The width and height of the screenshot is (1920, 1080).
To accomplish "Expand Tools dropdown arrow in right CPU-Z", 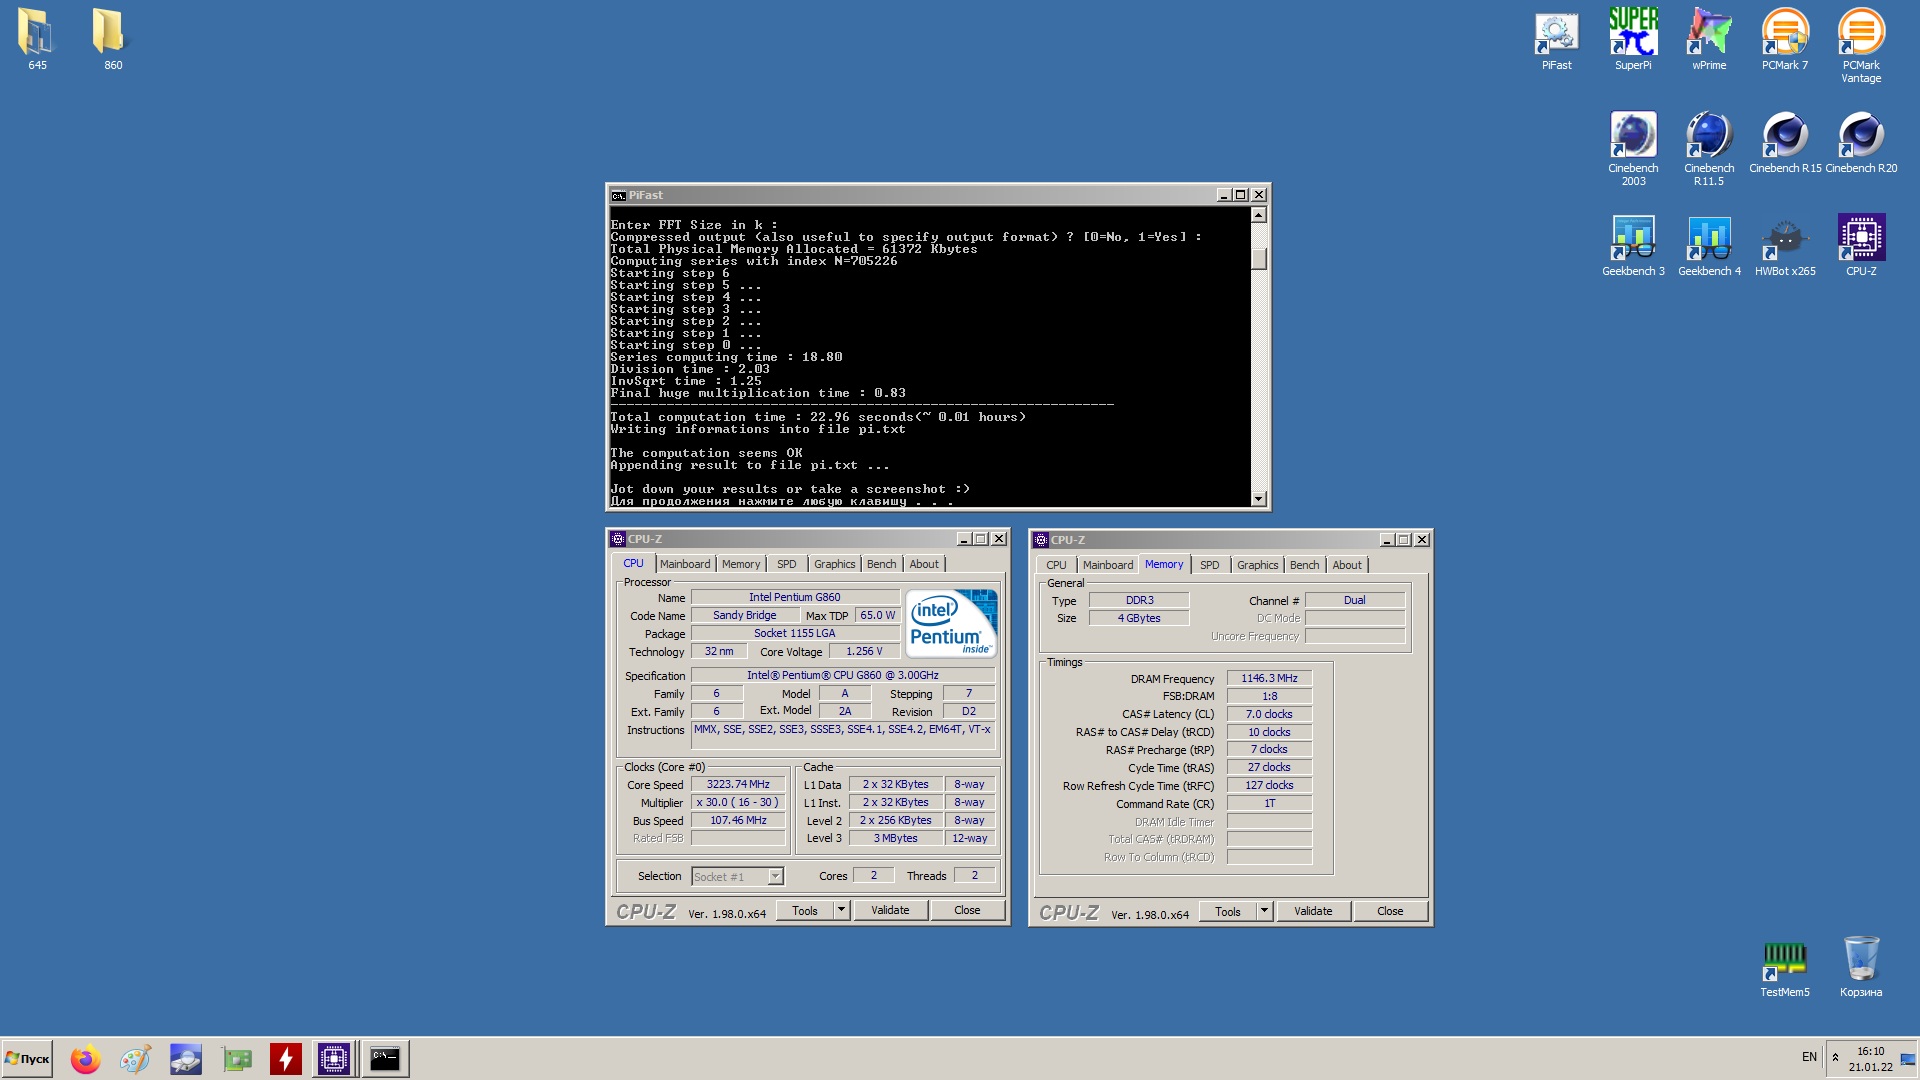I will [1264, 912].
